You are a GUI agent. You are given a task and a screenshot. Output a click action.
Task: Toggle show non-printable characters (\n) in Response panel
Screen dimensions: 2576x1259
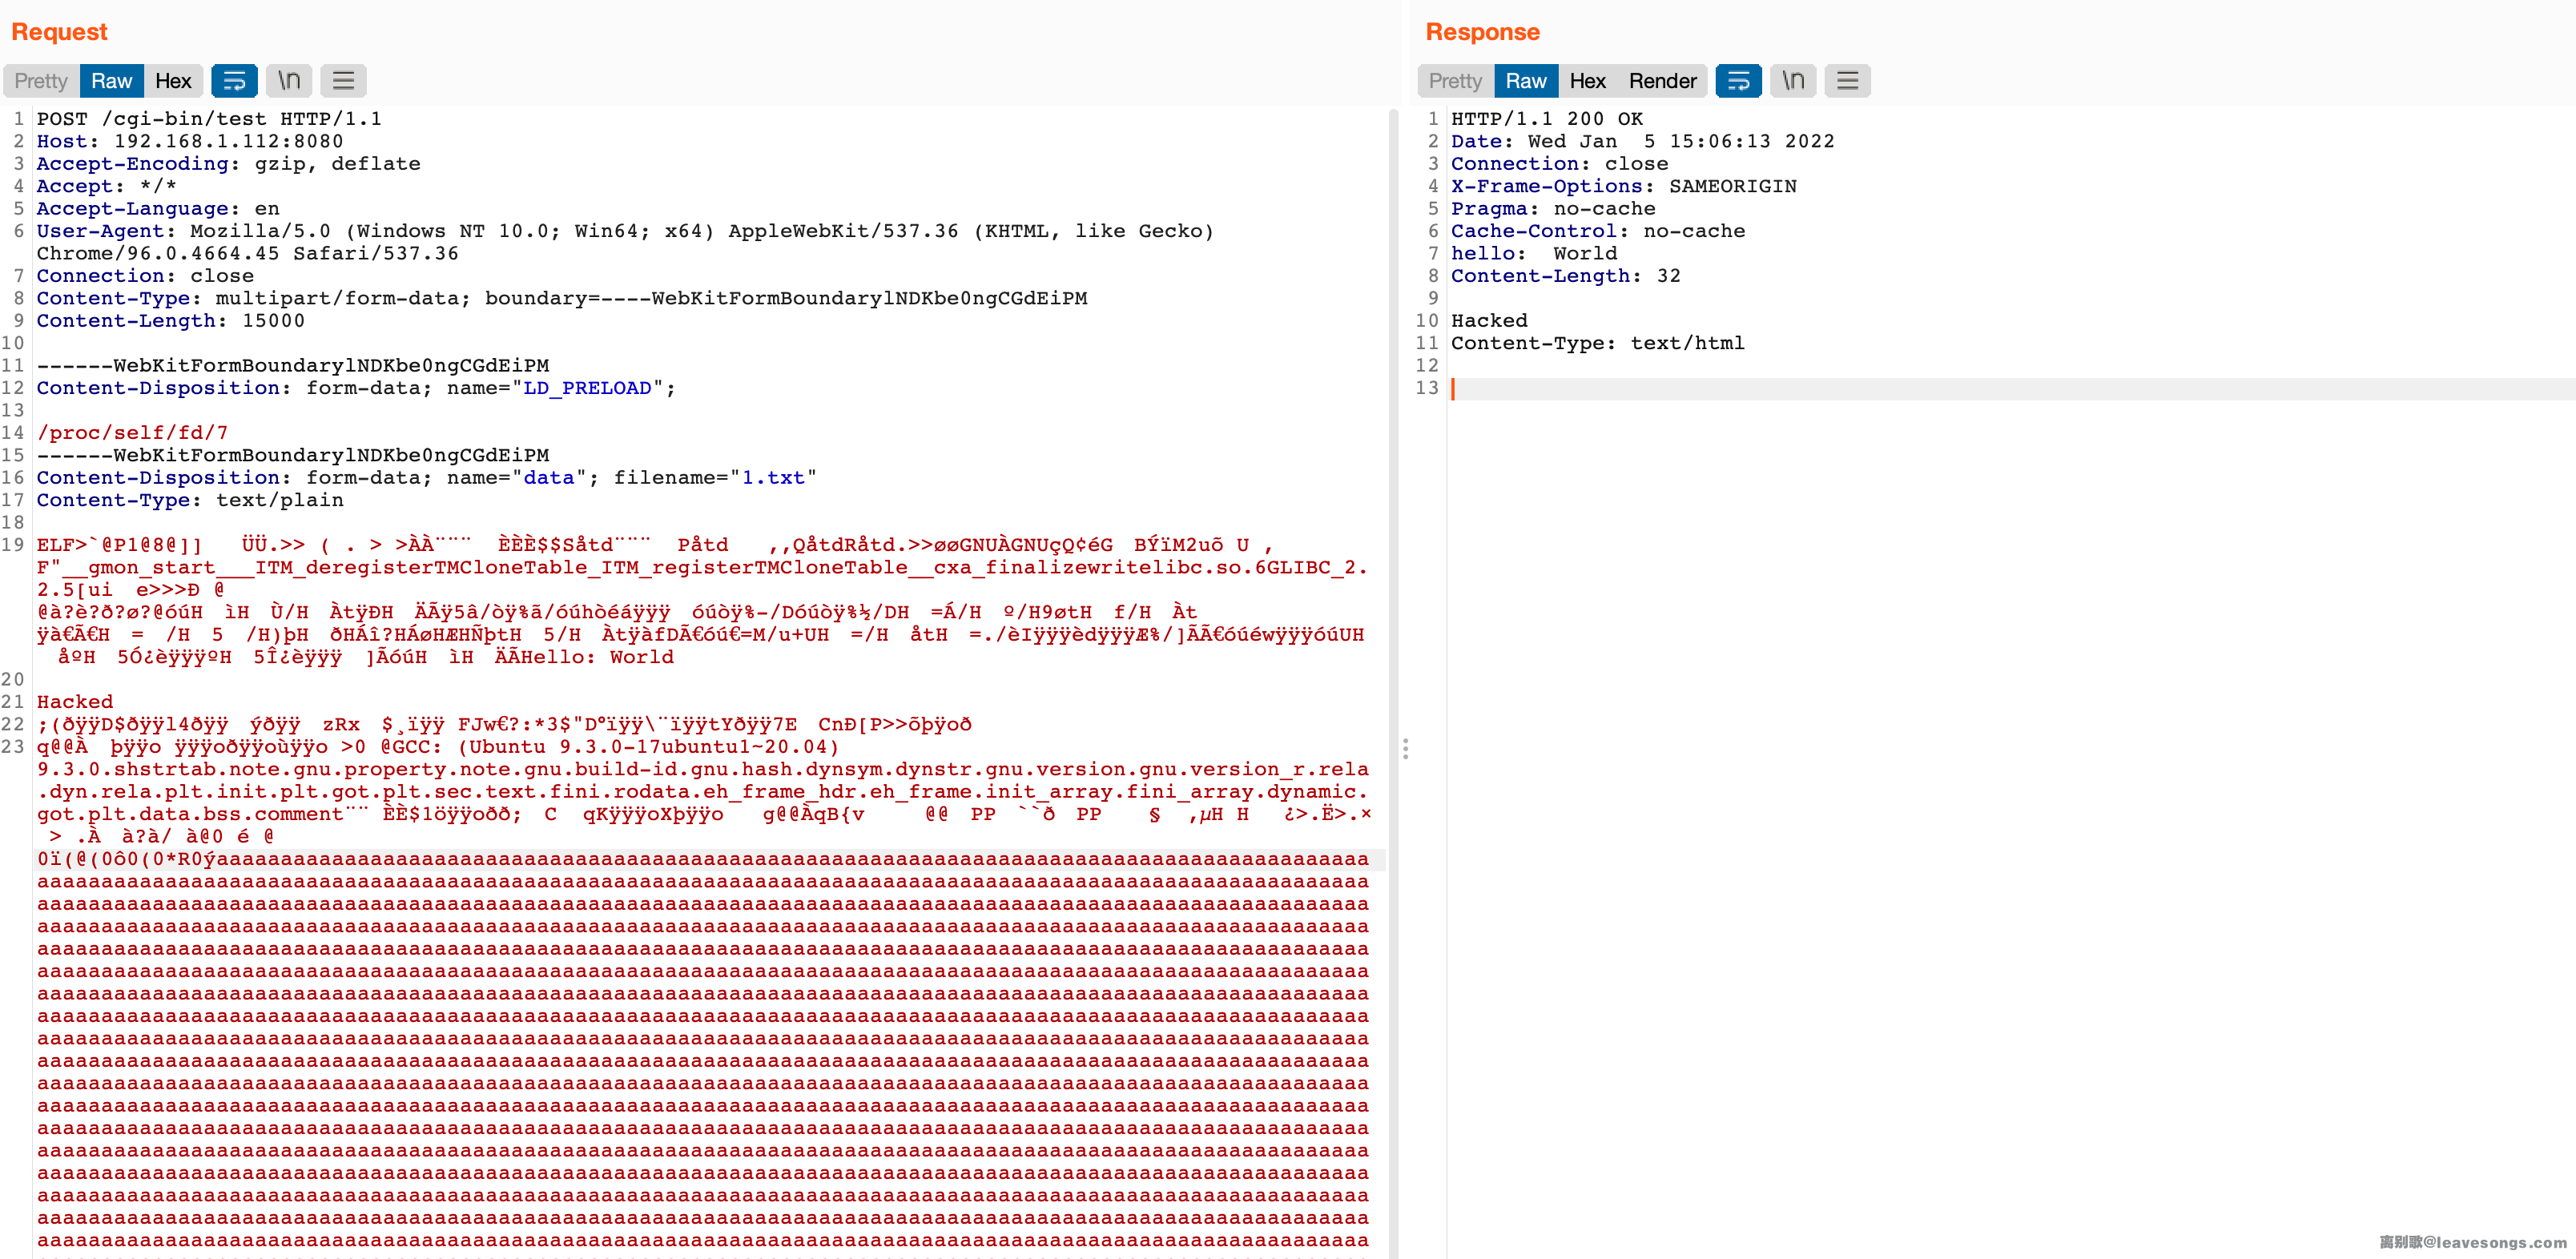(1793, 81)
